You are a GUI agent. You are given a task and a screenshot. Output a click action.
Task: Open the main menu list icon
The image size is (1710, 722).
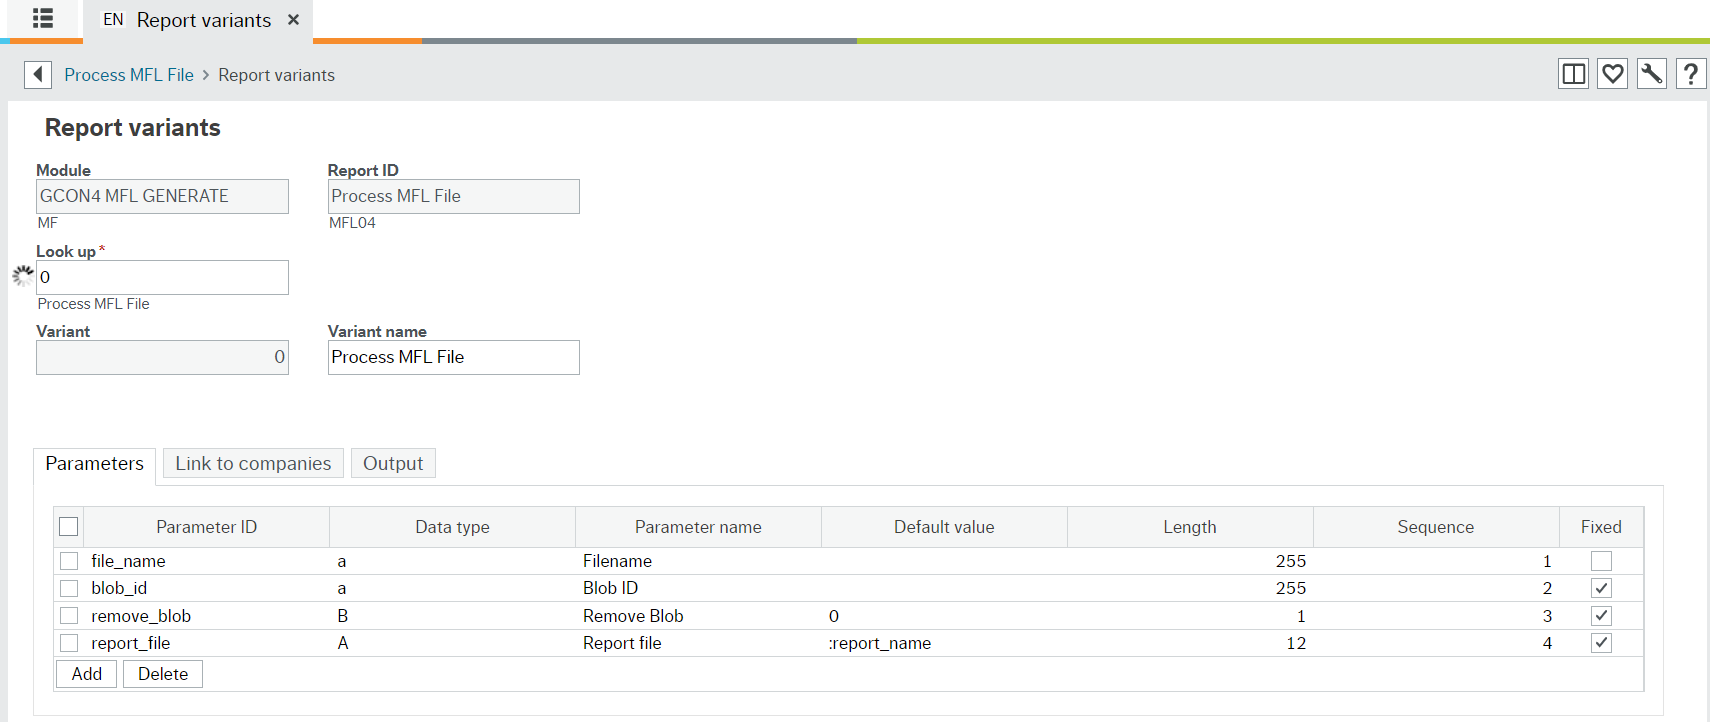pos(42,18)
